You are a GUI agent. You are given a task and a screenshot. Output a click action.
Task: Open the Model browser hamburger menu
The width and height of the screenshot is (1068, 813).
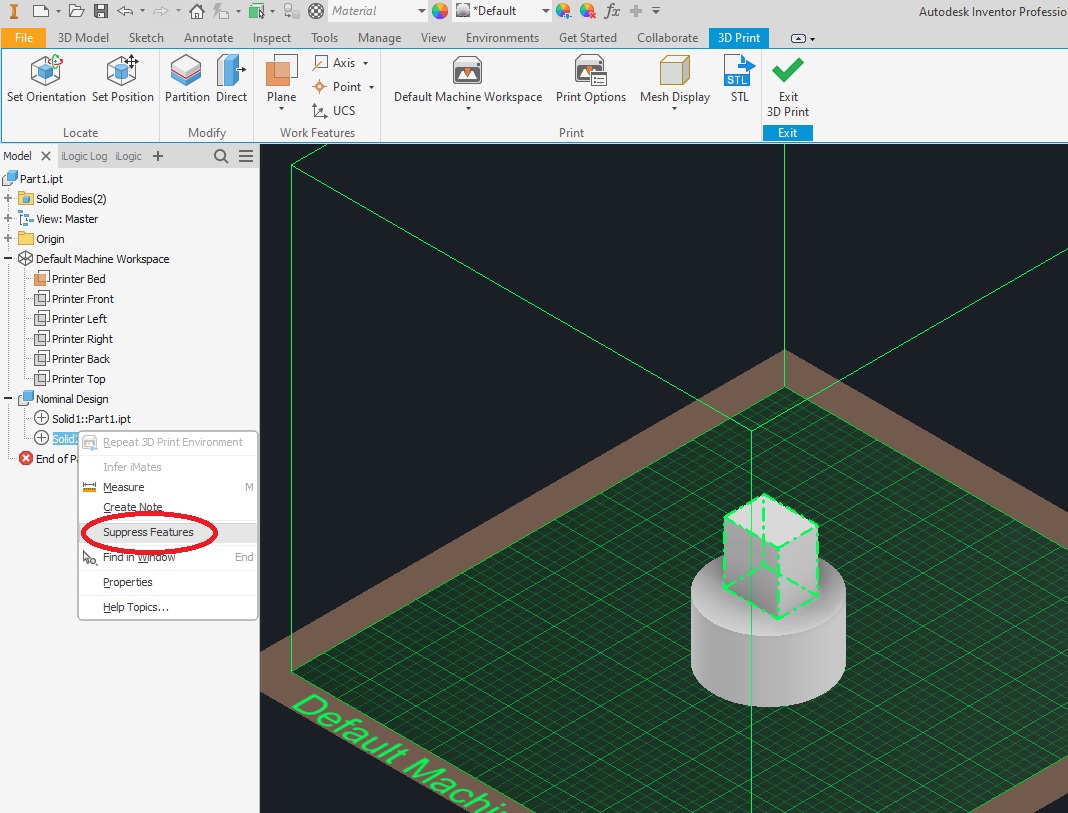point(246,156)
